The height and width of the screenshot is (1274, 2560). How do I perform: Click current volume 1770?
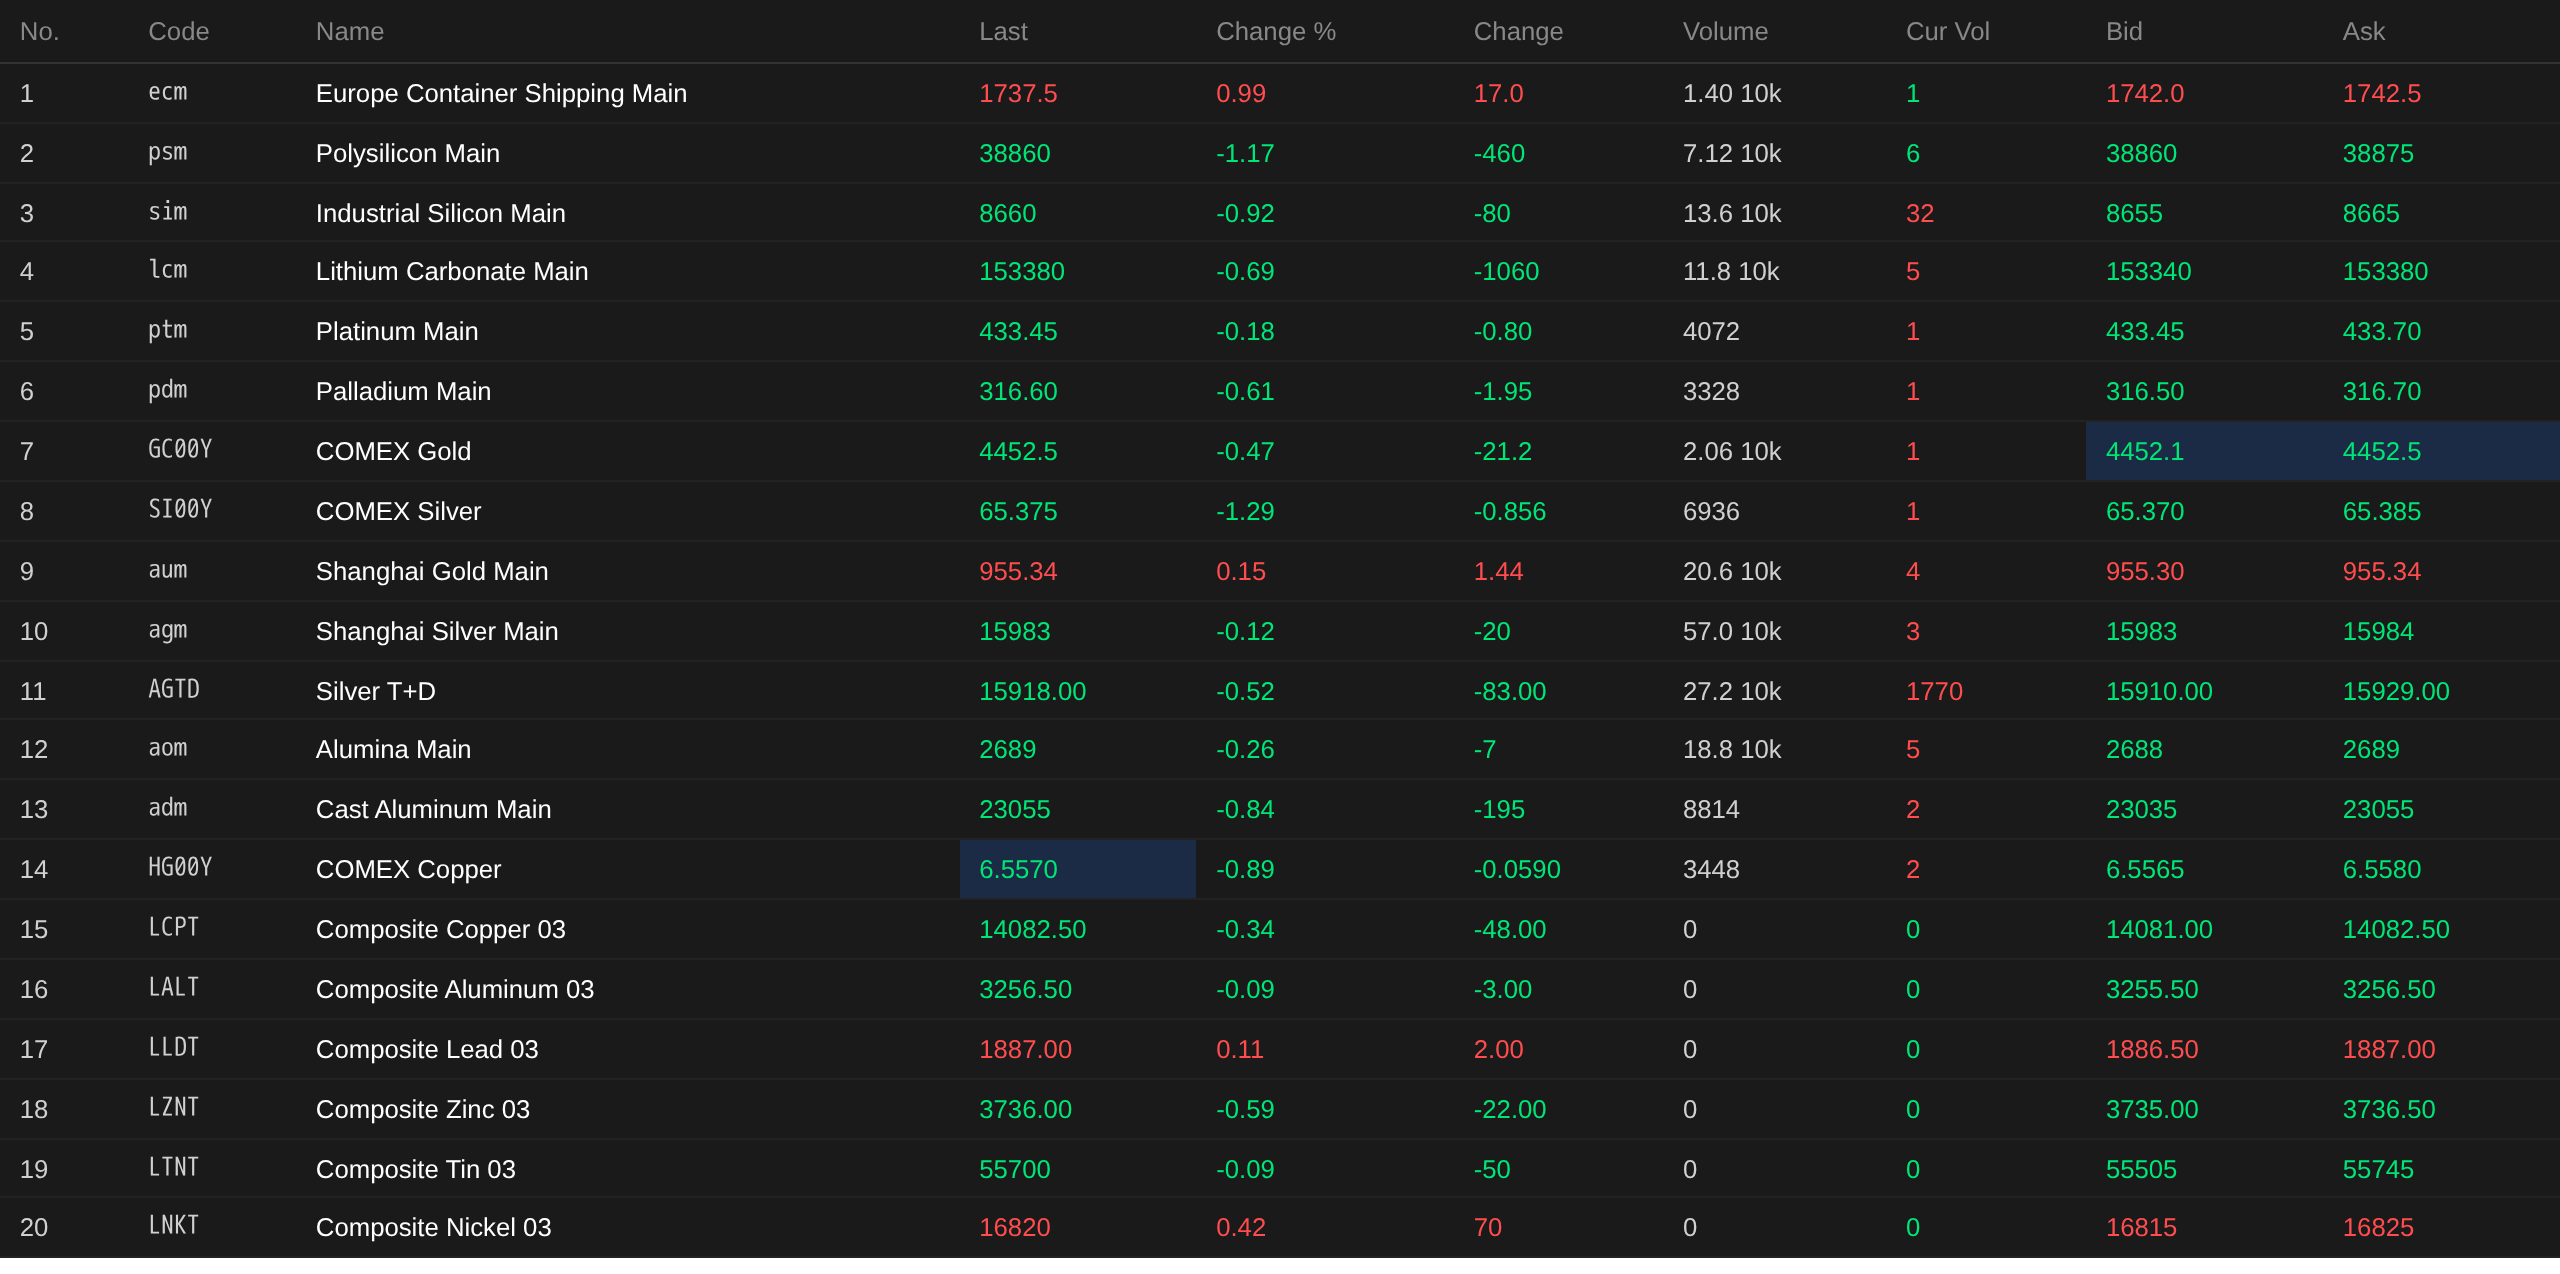1934,691
